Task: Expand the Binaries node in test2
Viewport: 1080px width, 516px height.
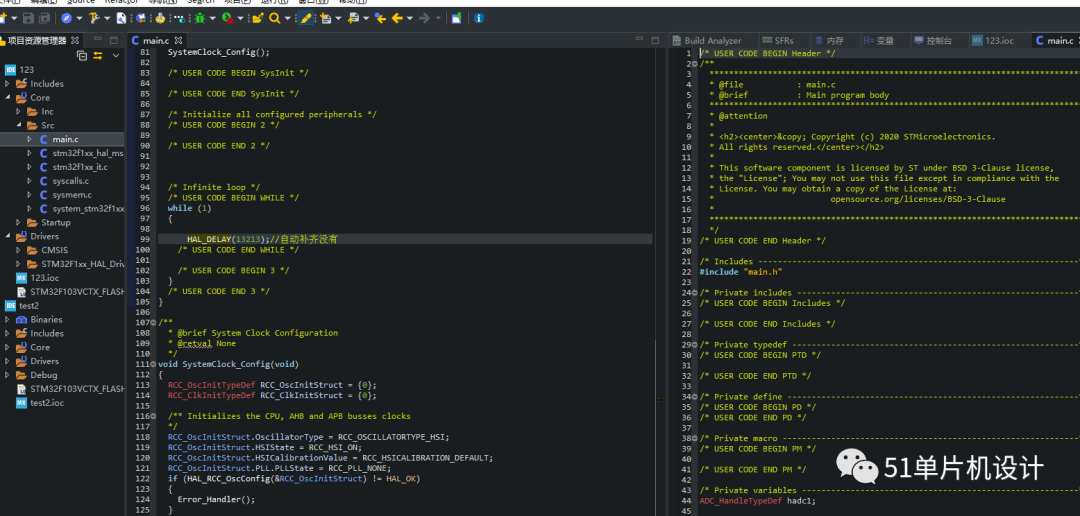Action: coord(8,320)
